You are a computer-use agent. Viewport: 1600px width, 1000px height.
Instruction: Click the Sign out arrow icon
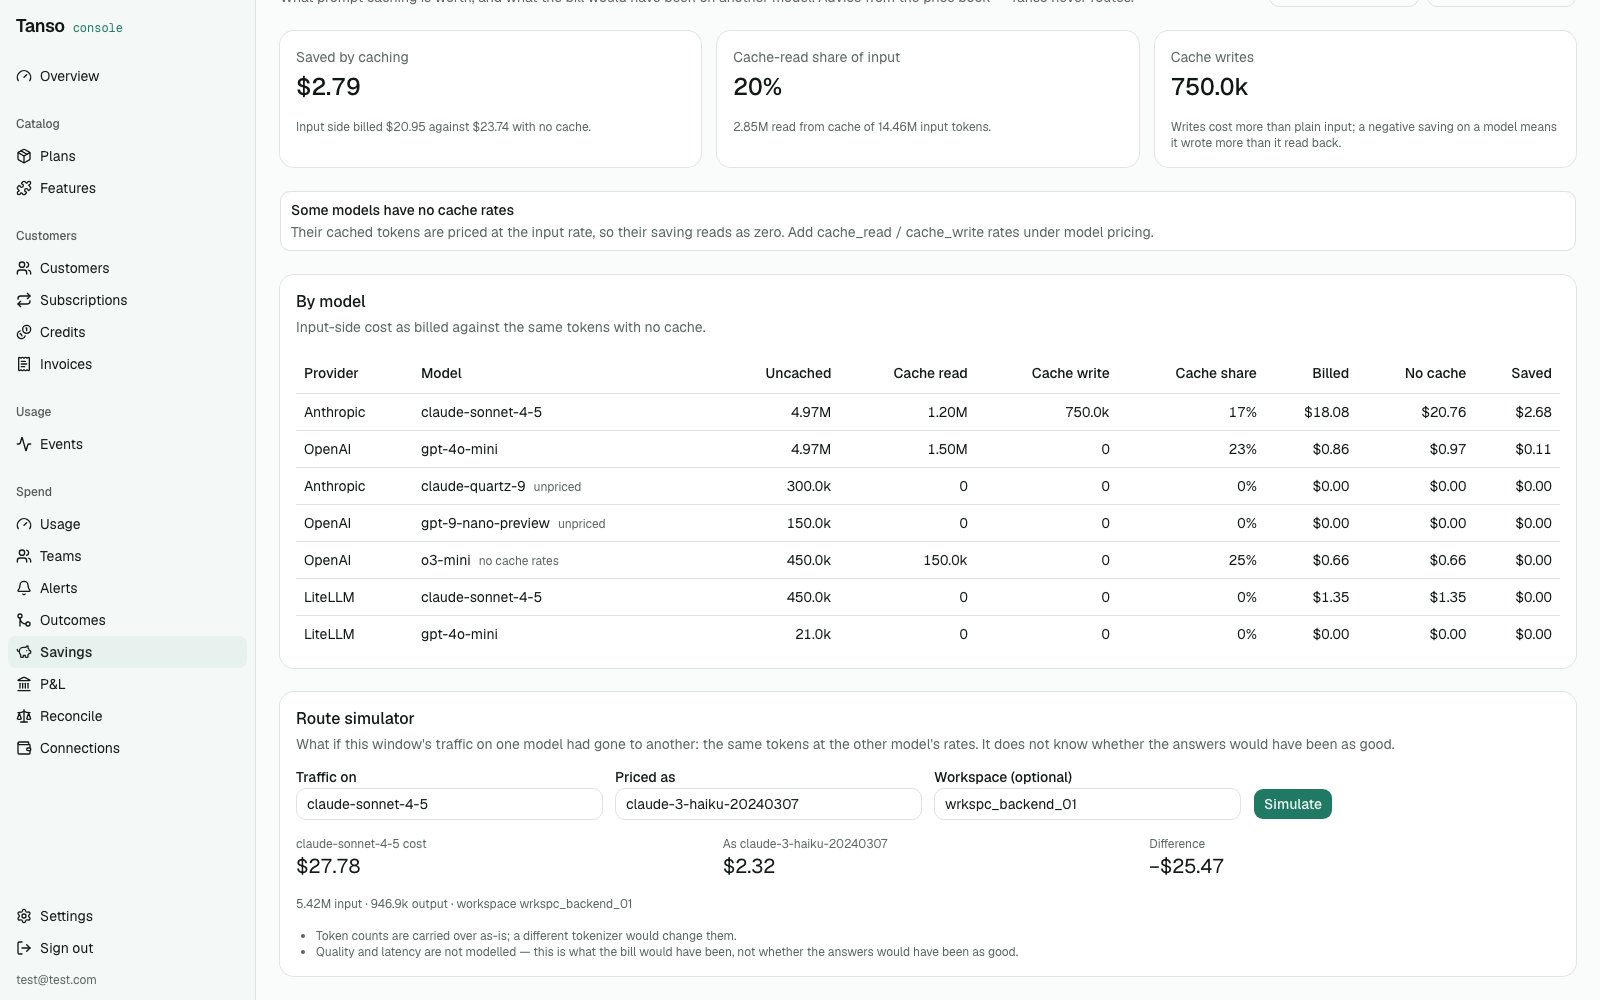pyautogui.click(x=24, y=948)
